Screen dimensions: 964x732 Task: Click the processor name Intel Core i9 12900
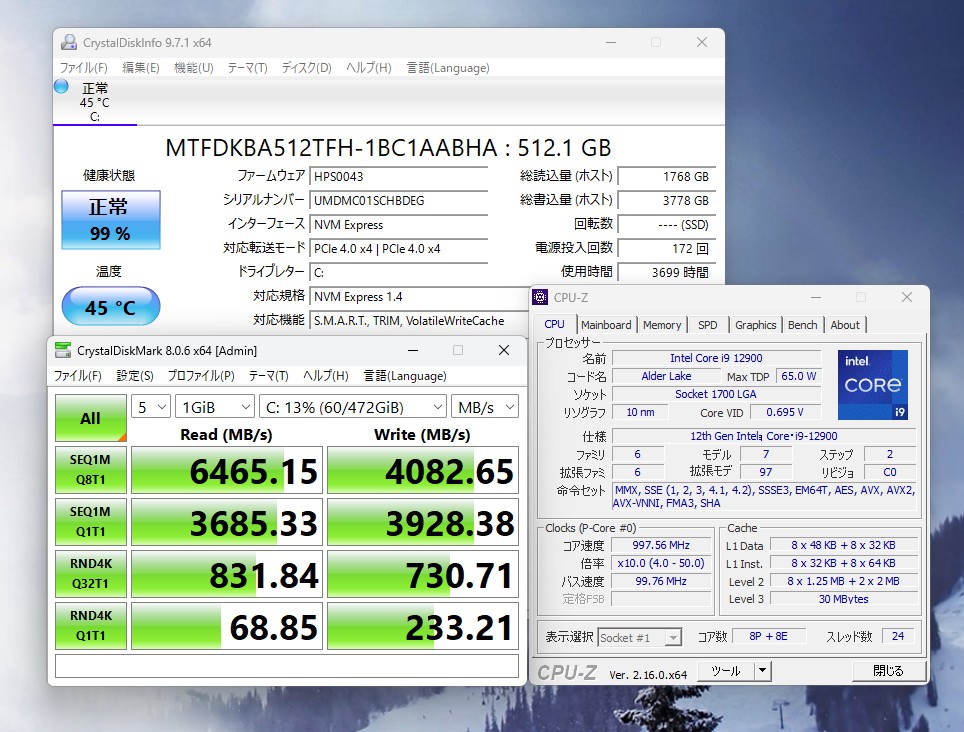[716, 358]
